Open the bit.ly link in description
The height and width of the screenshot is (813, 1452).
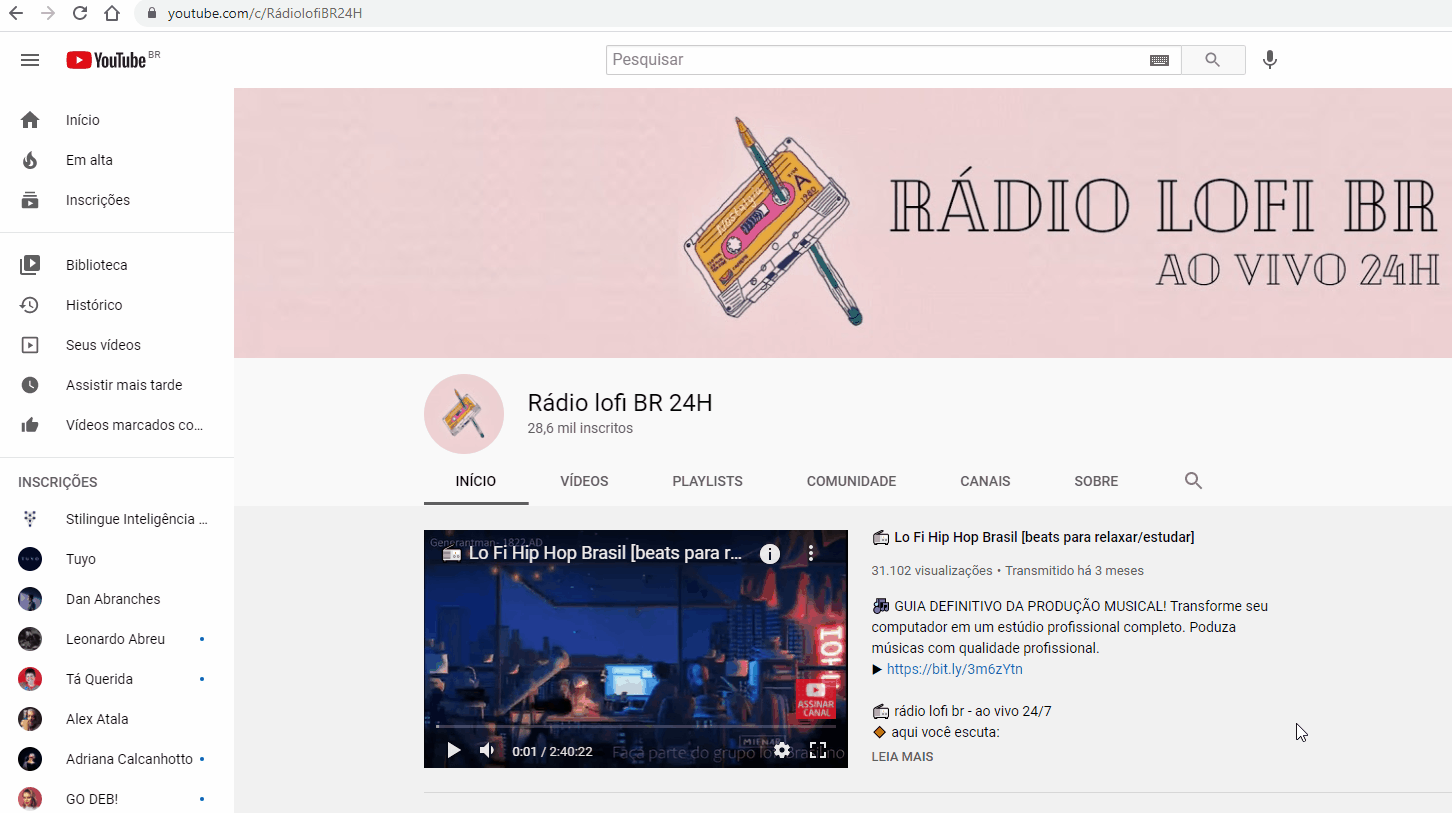954,669
